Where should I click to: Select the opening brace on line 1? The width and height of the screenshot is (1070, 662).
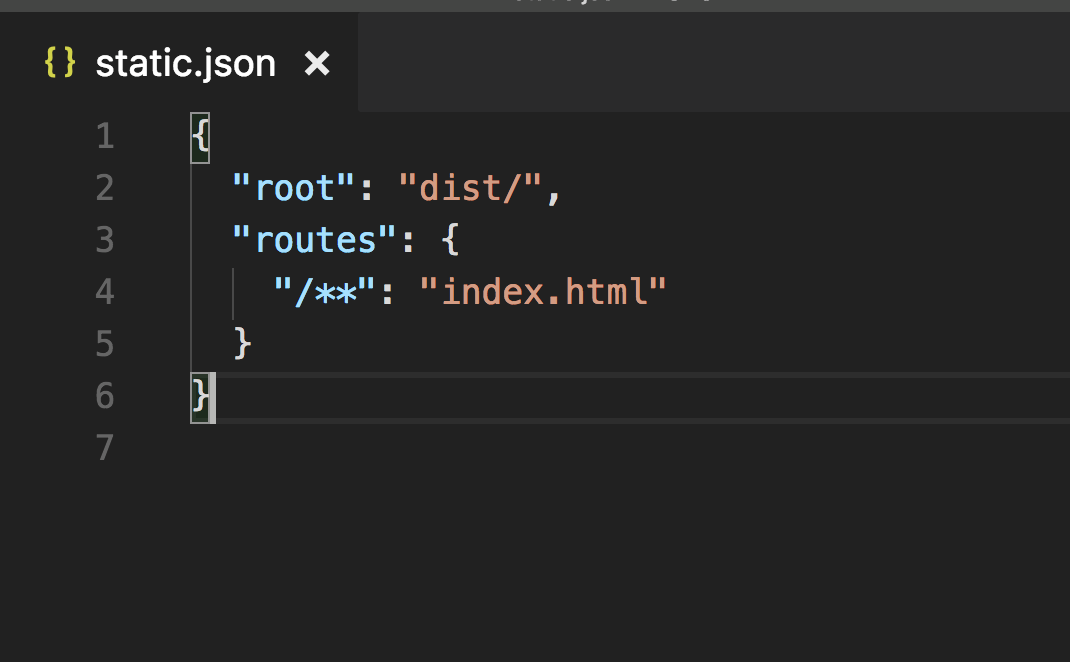198,136
